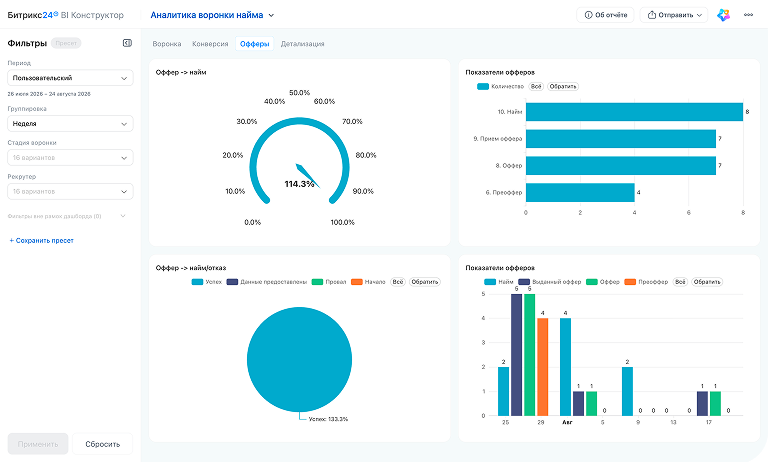Click Всё in the column chart legend

pos(680,282)
